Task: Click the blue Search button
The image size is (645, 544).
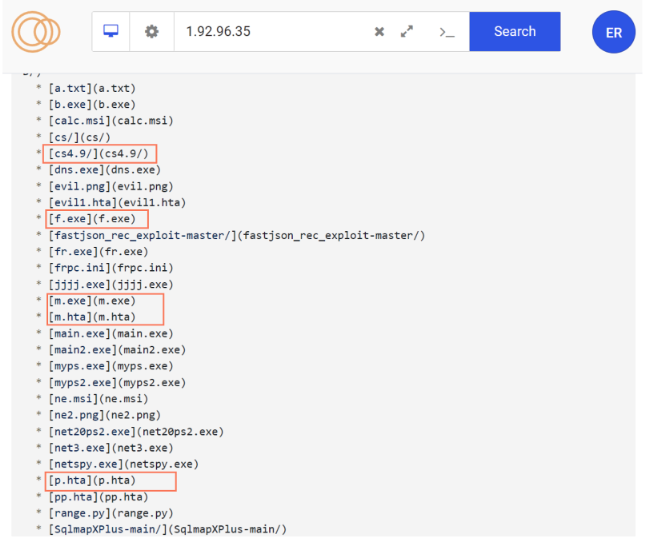Action: pyautogui.click(x=515, y=31)
